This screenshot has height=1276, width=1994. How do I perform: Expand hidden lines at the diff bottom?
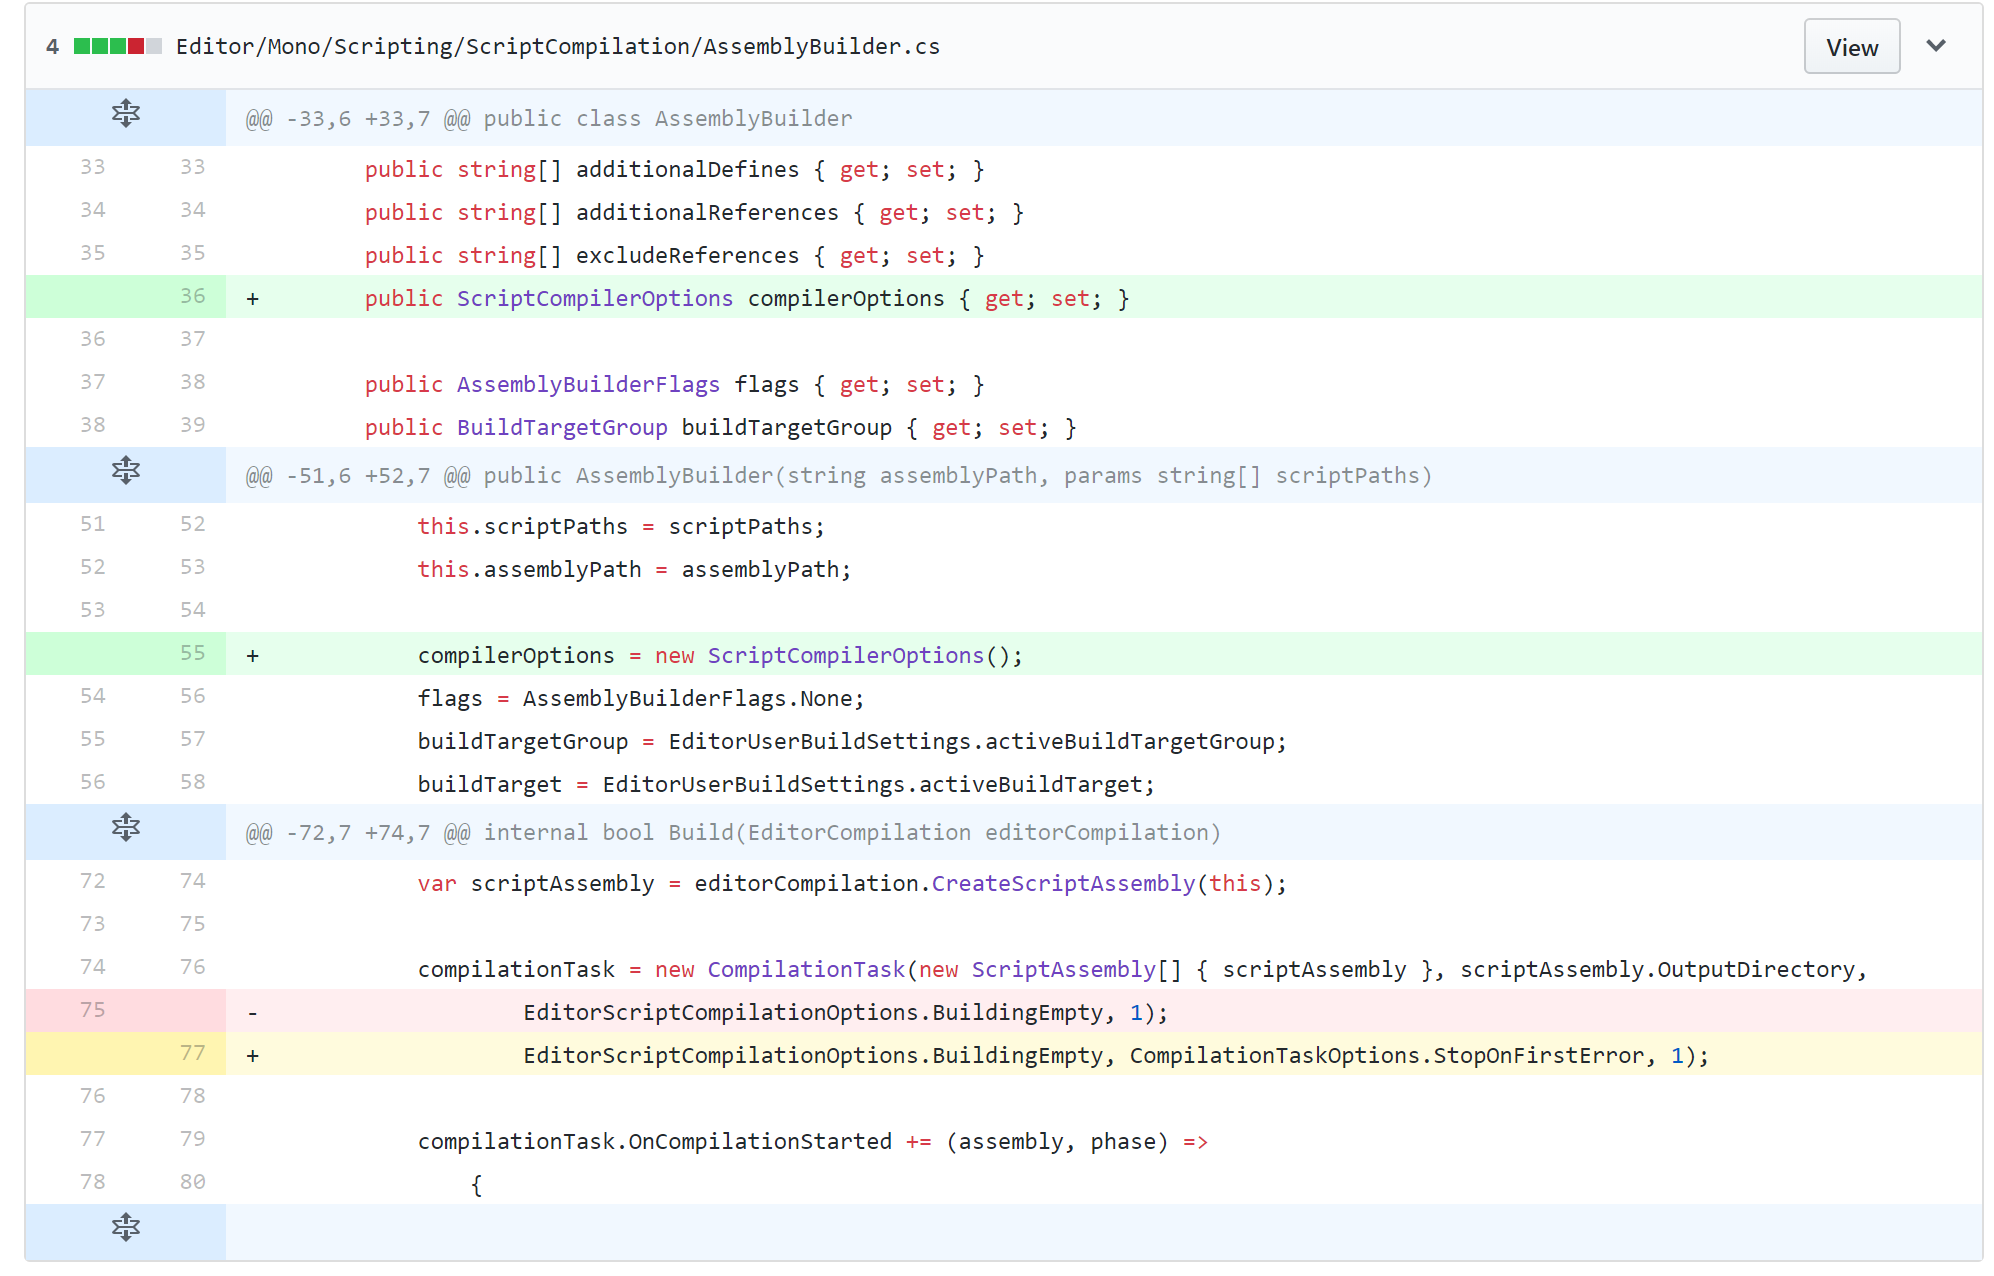tap(125, 1227)
